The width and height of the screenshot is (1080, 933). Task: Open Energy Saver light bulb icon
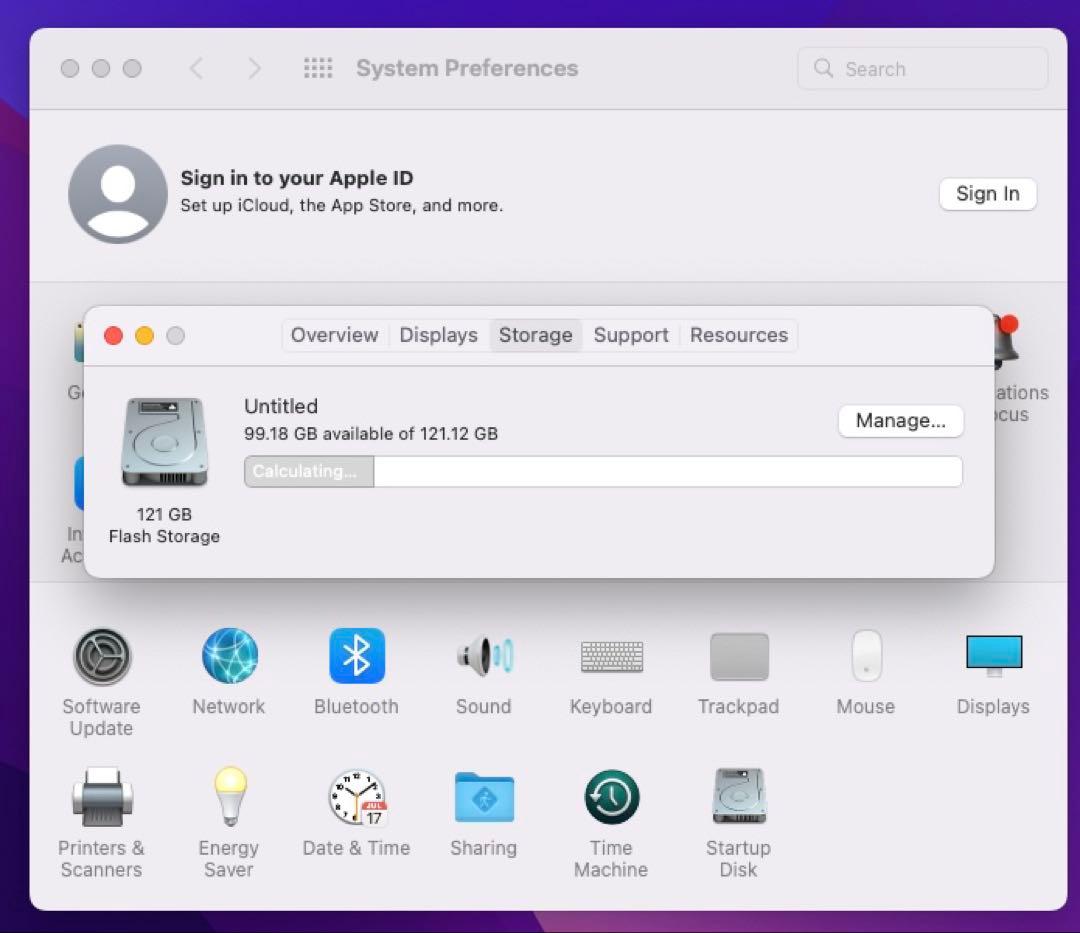(x=229, y=798)
